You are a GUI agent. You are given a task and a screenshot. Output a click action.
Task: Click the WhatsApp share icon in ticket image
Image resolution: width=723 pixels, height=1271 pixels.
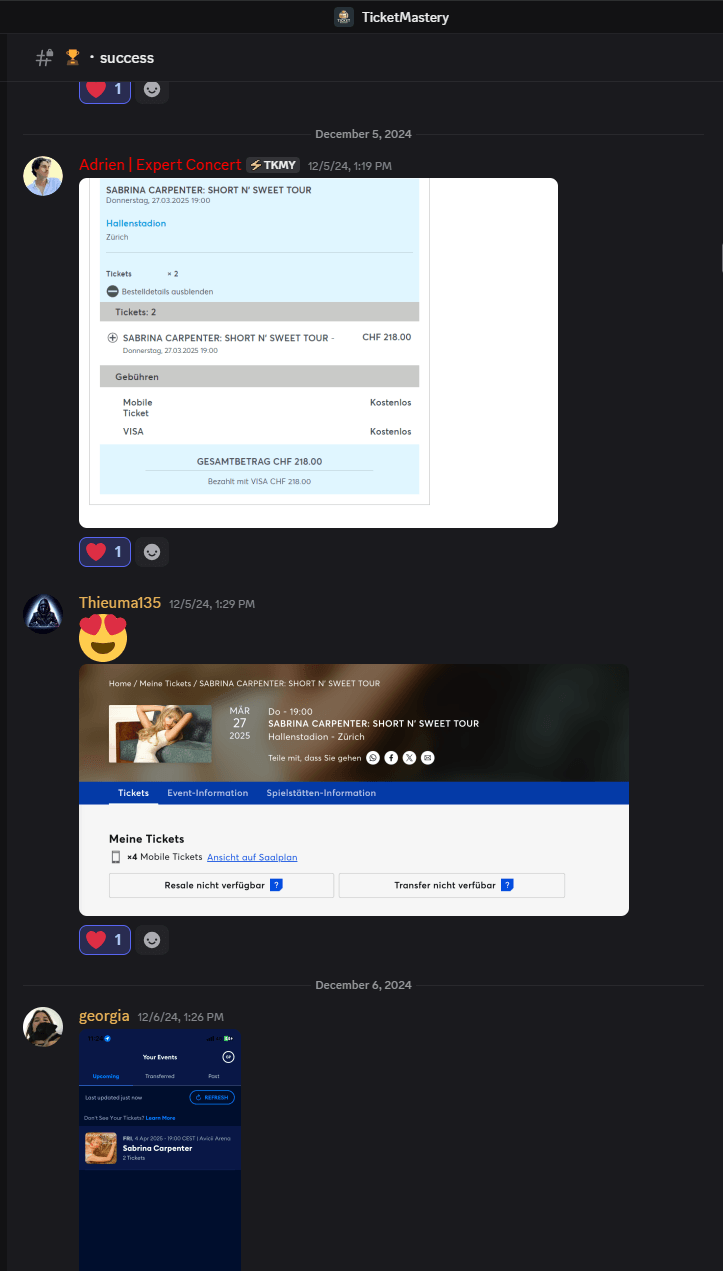pyautogui.click(x=373, y=758)
